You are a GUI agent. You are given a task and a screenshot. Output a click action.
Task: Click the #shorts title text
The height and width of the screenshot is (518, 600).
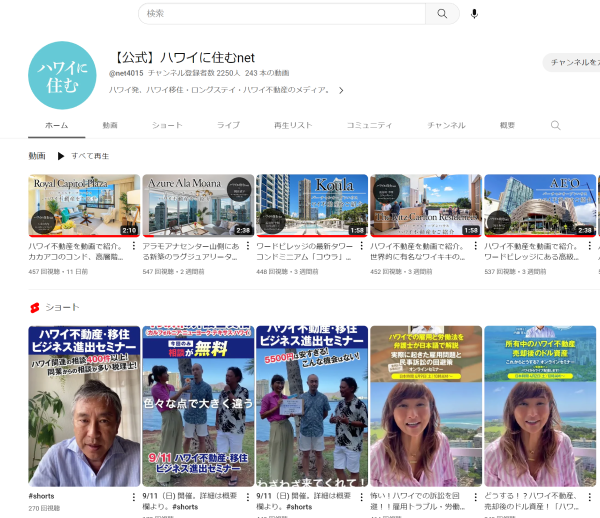pyautogui.click(x=41, y=496)
